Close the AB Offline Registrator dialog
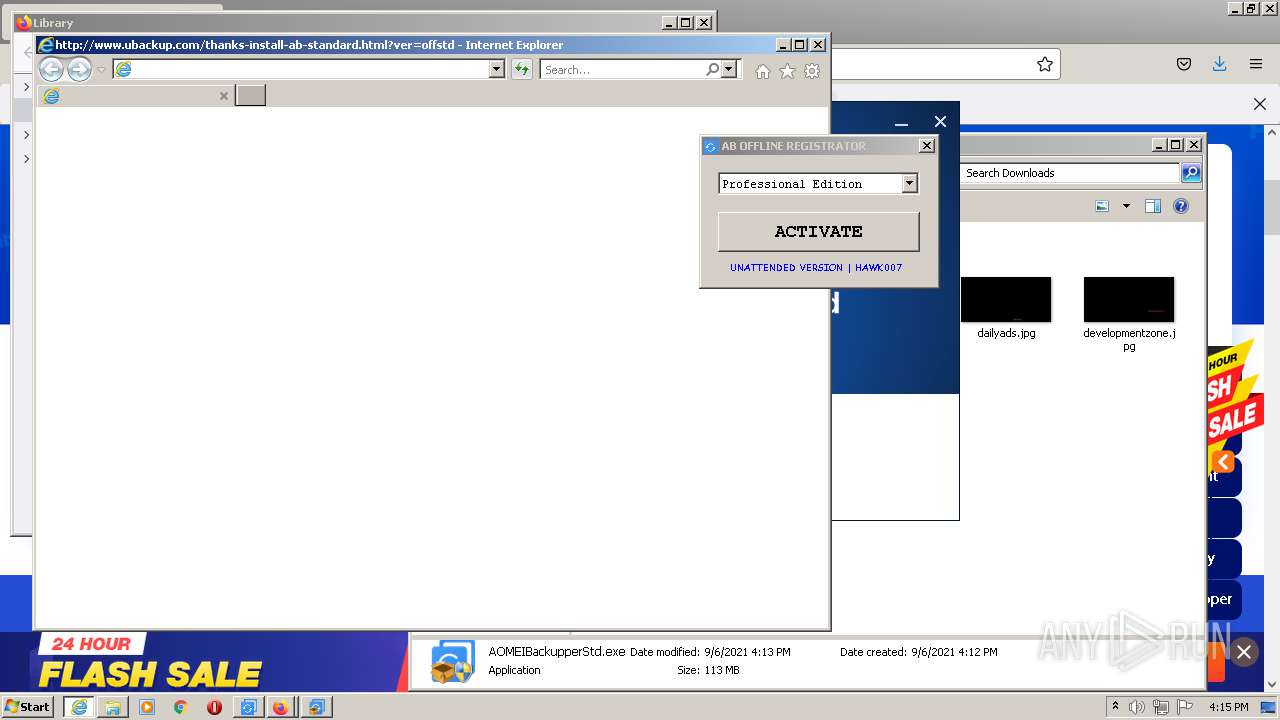Screen dimensions: 1280x720 (x=926, y=146)
